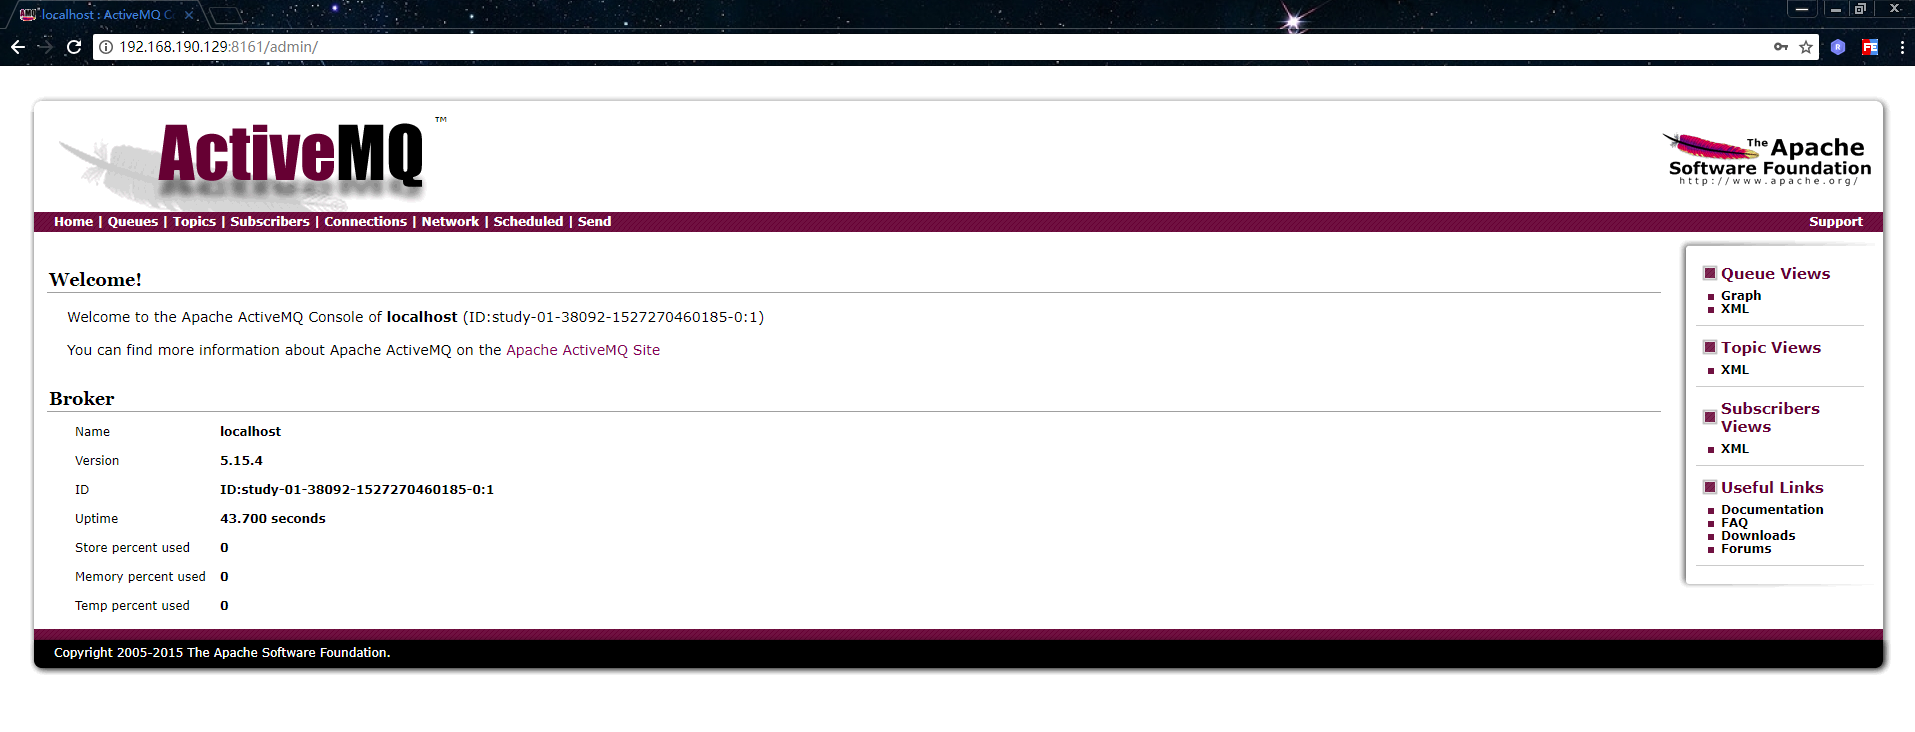Open the site info icon in address bar

105,47
